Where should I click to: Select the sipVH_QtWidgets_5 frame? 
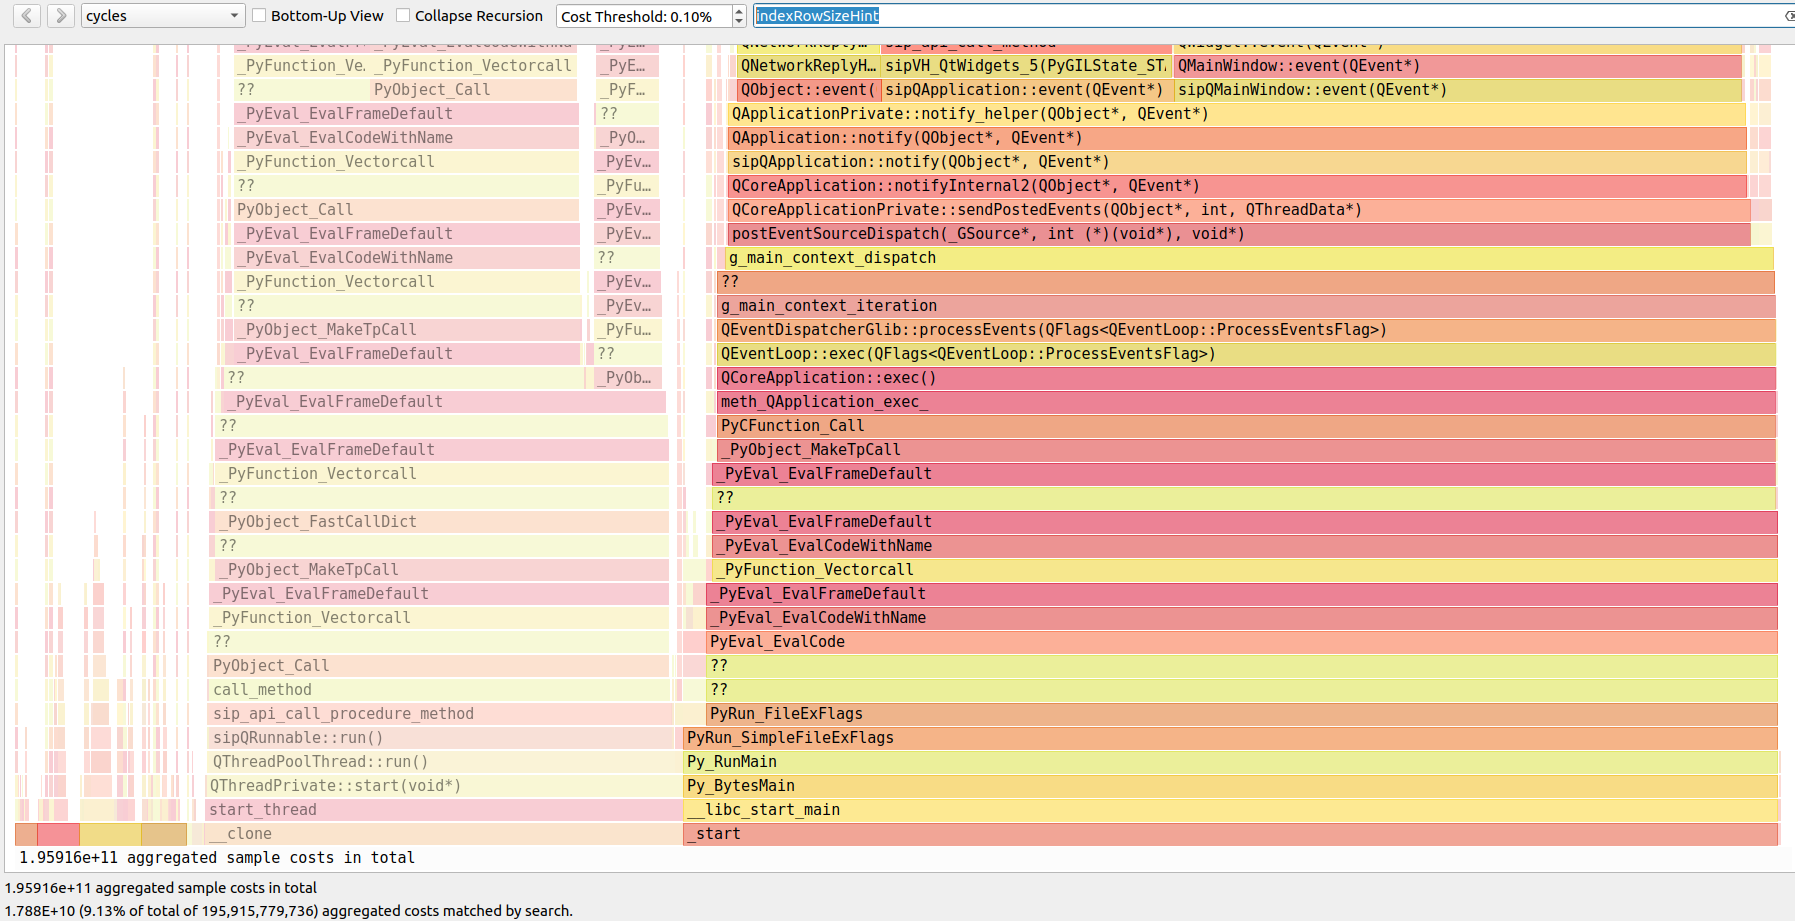pos(1027,66)
